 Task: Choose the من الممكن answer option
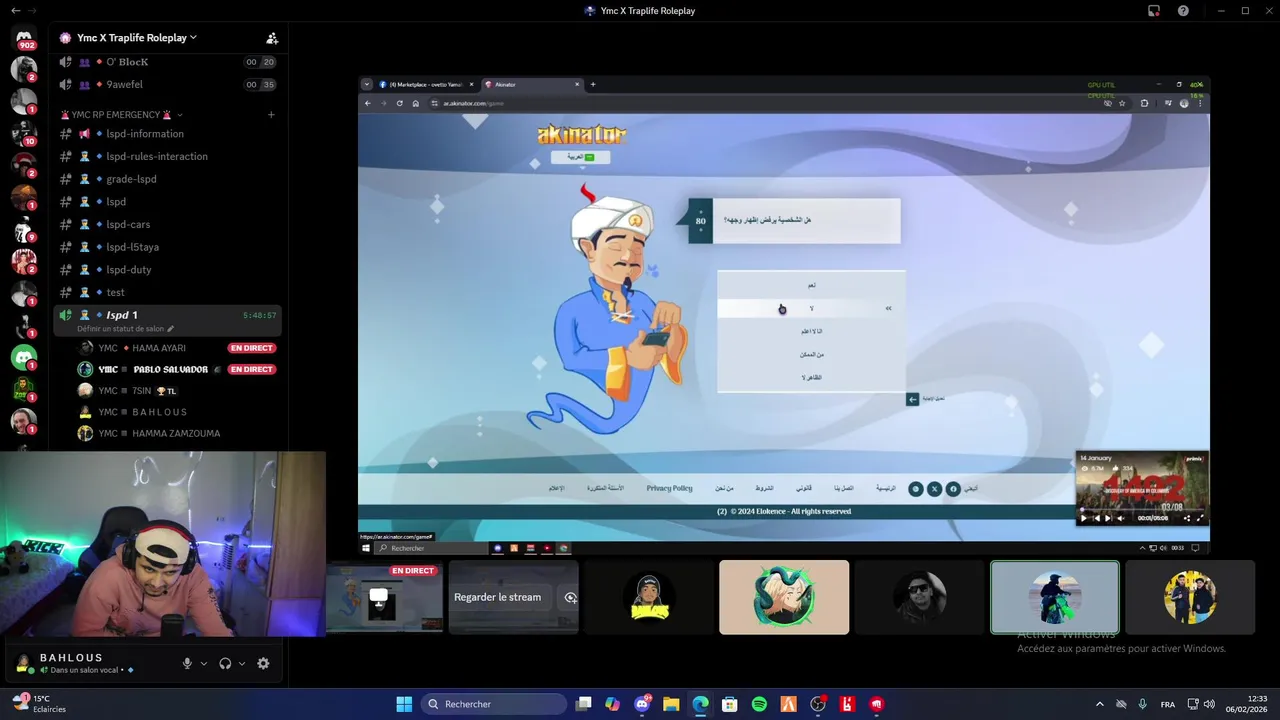[x=811, y=354]
